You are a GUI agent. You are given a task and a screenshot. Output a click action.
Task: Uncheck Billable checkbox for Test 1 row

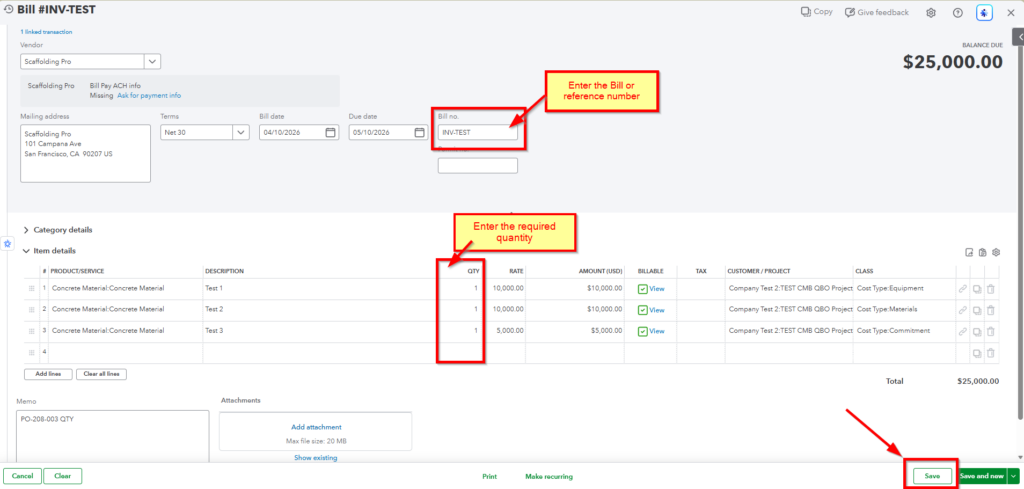(x=643, y=288)
